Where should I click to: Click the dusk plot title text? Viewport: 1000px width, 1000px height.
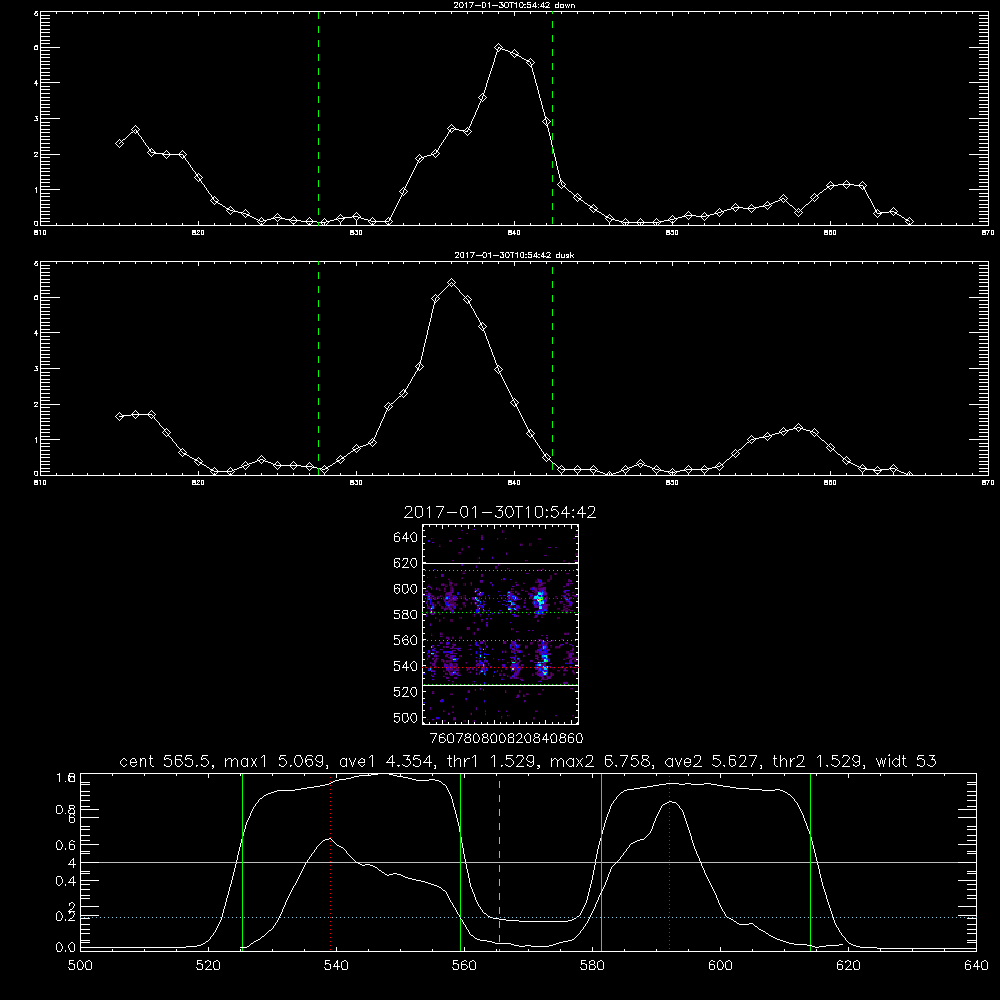(x=515, y=255)
